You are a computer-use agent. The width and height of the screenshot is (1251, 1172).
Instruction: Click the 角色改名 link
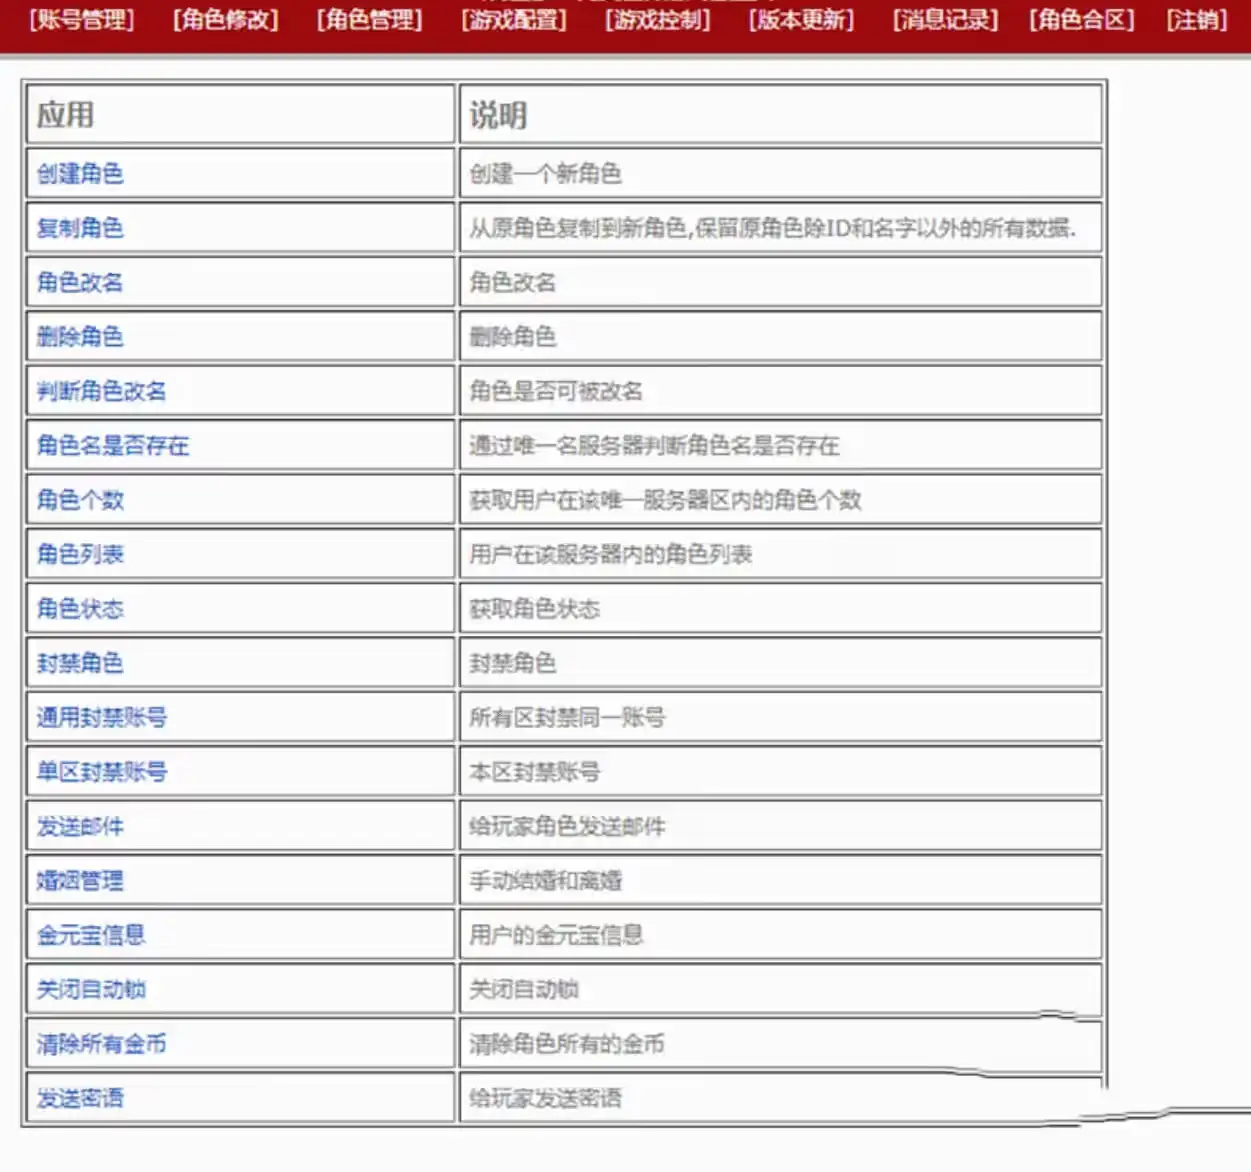80,282
